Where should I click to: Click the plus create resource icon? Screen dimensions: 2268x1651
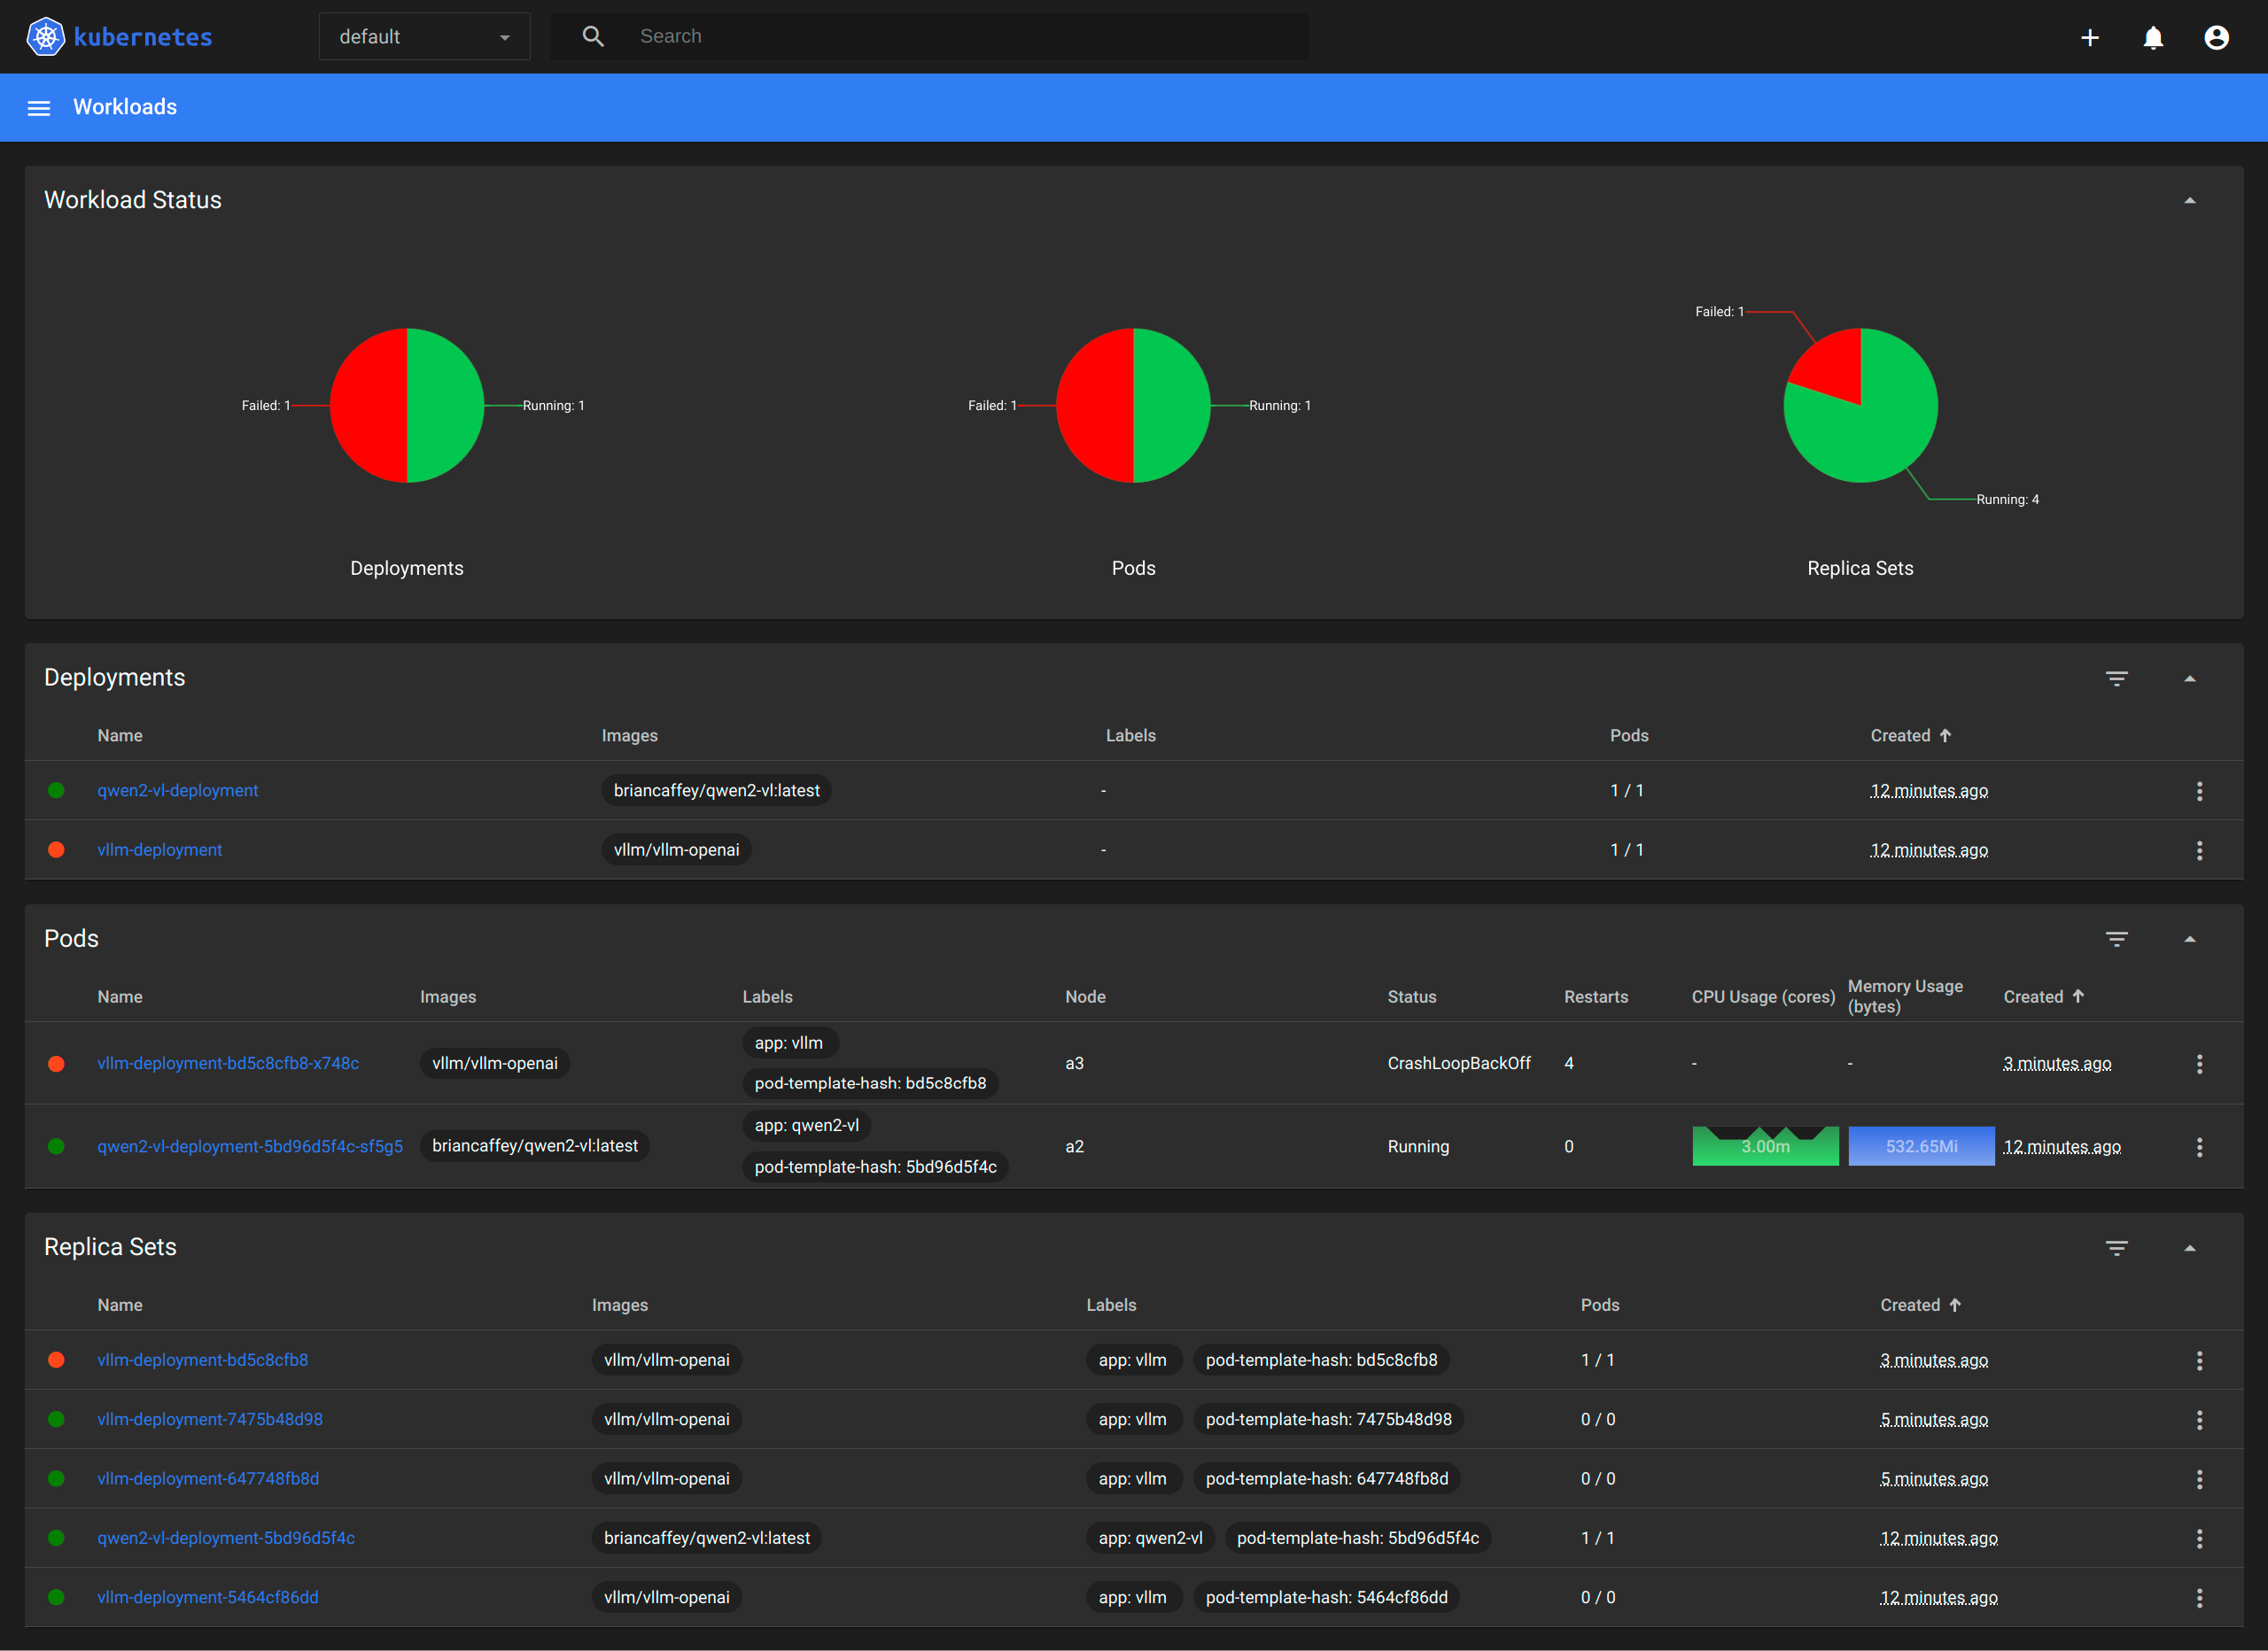[x=2090, y=38]
